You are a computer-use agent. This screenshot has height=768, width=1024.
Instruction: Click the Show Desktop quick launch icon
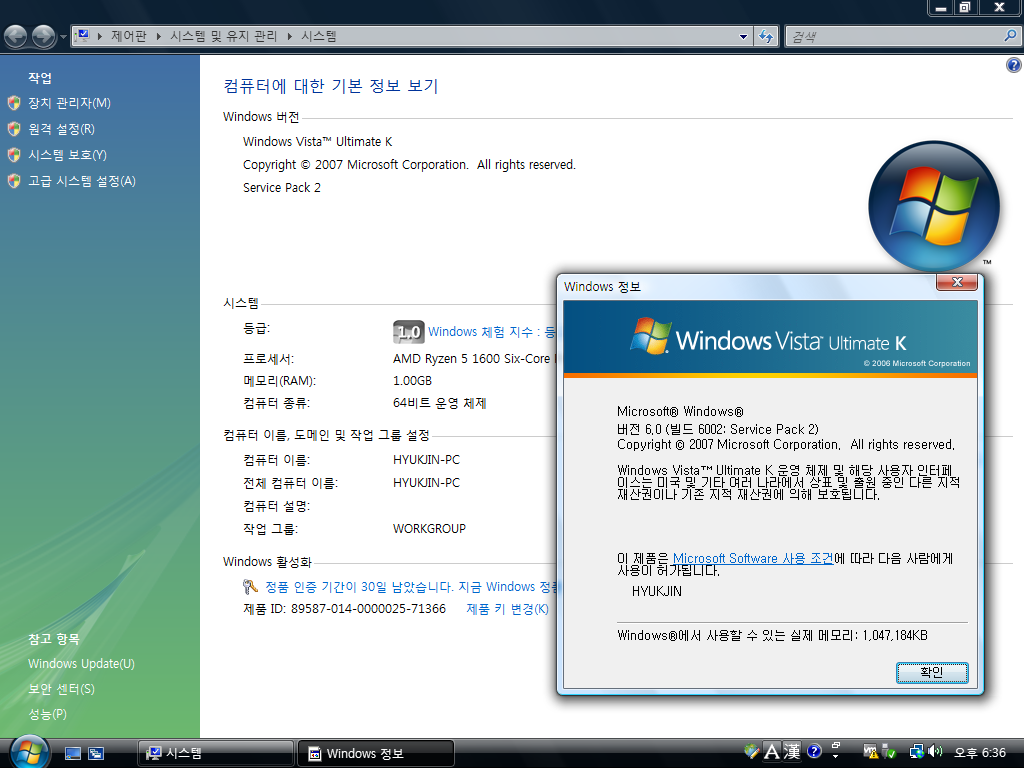72,754
